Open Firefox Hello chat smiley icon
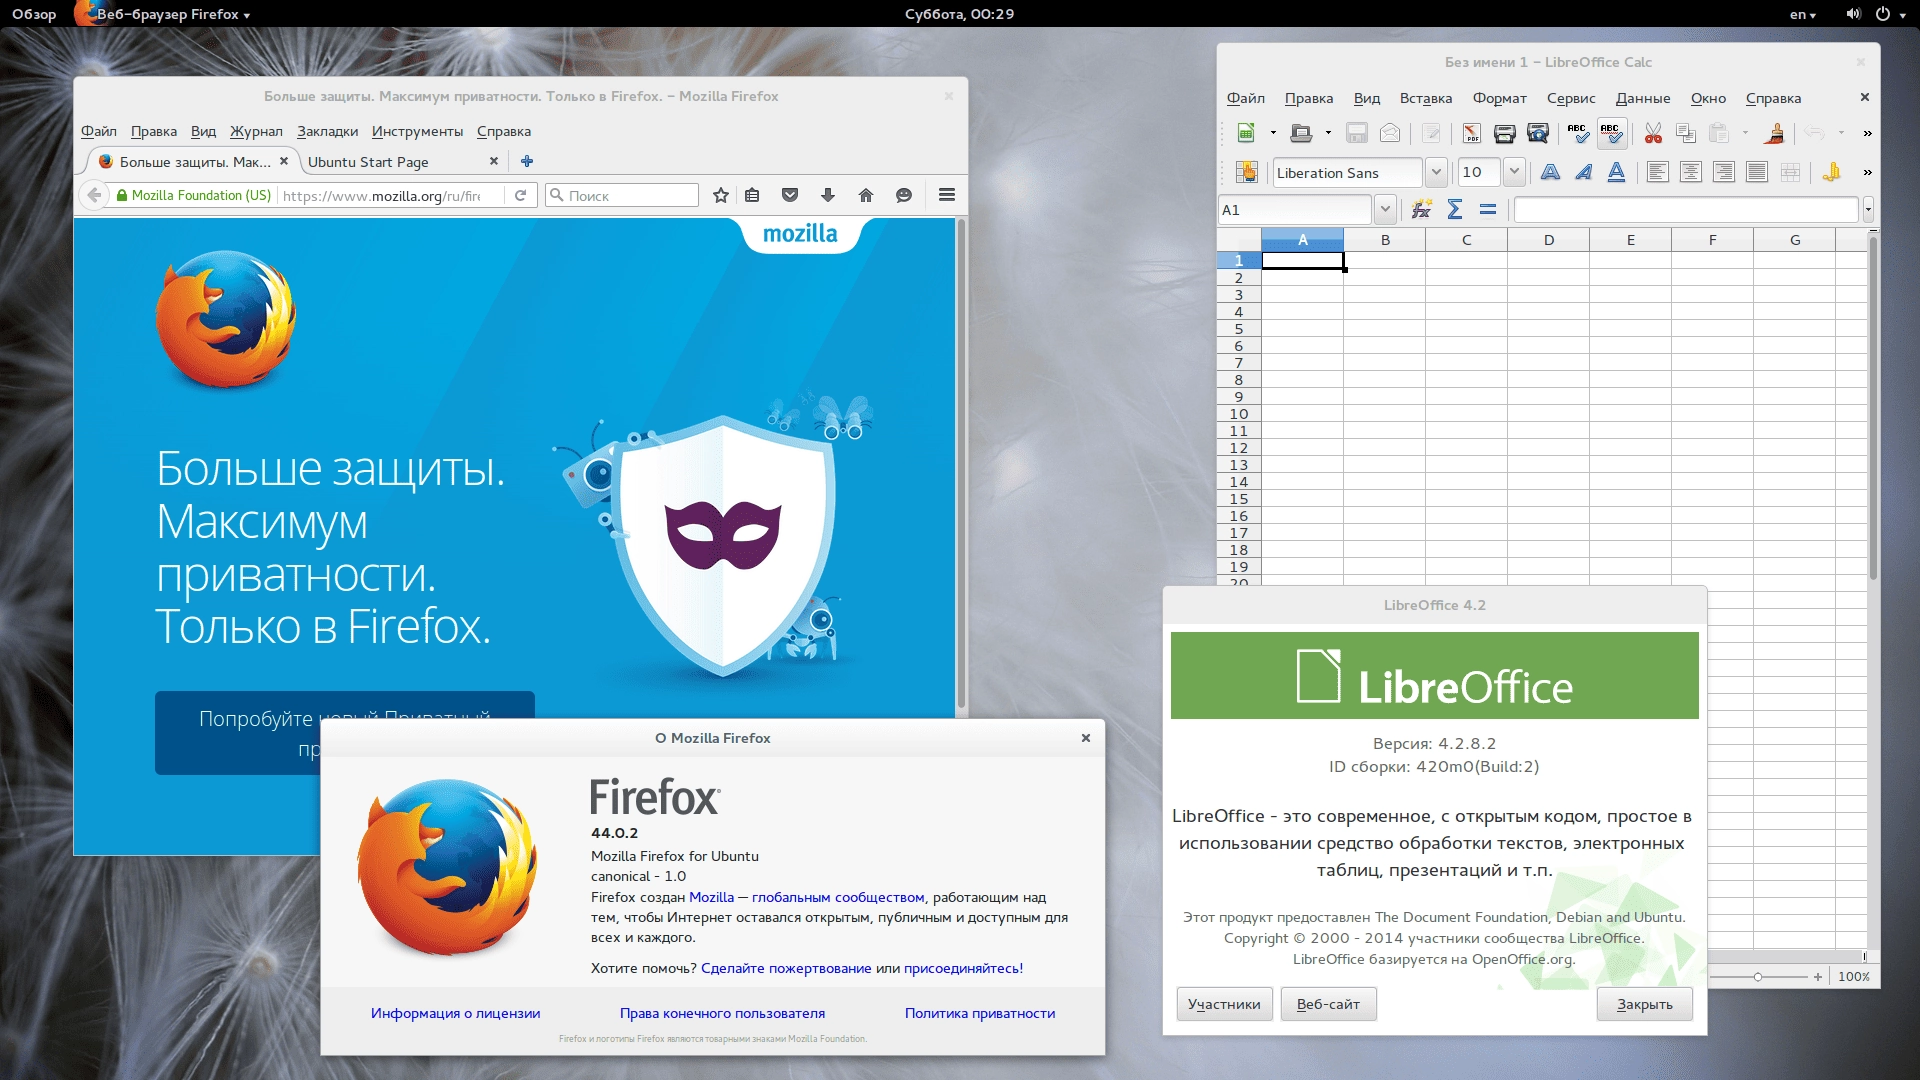Viewport: 1920px width, 1080px height. click(x=904, y=195)
